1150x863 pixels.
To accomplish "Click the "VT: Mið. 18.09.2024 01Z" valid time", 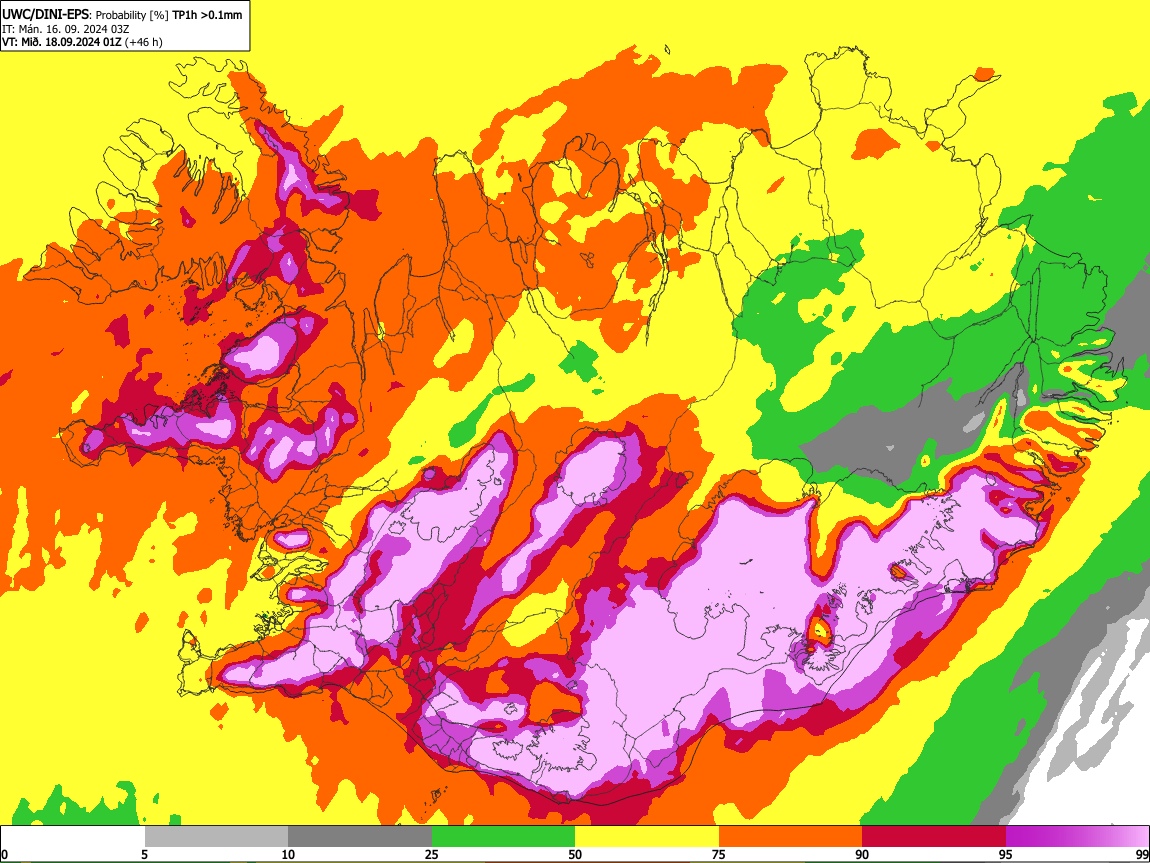I will tap(61, 42).
